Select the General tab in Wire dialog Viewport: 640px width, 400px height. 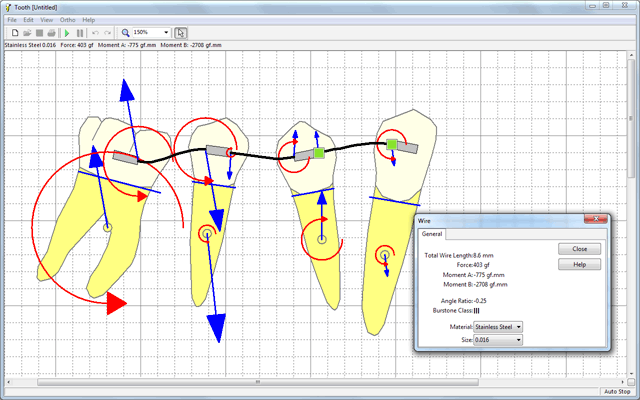coord(432,234)
